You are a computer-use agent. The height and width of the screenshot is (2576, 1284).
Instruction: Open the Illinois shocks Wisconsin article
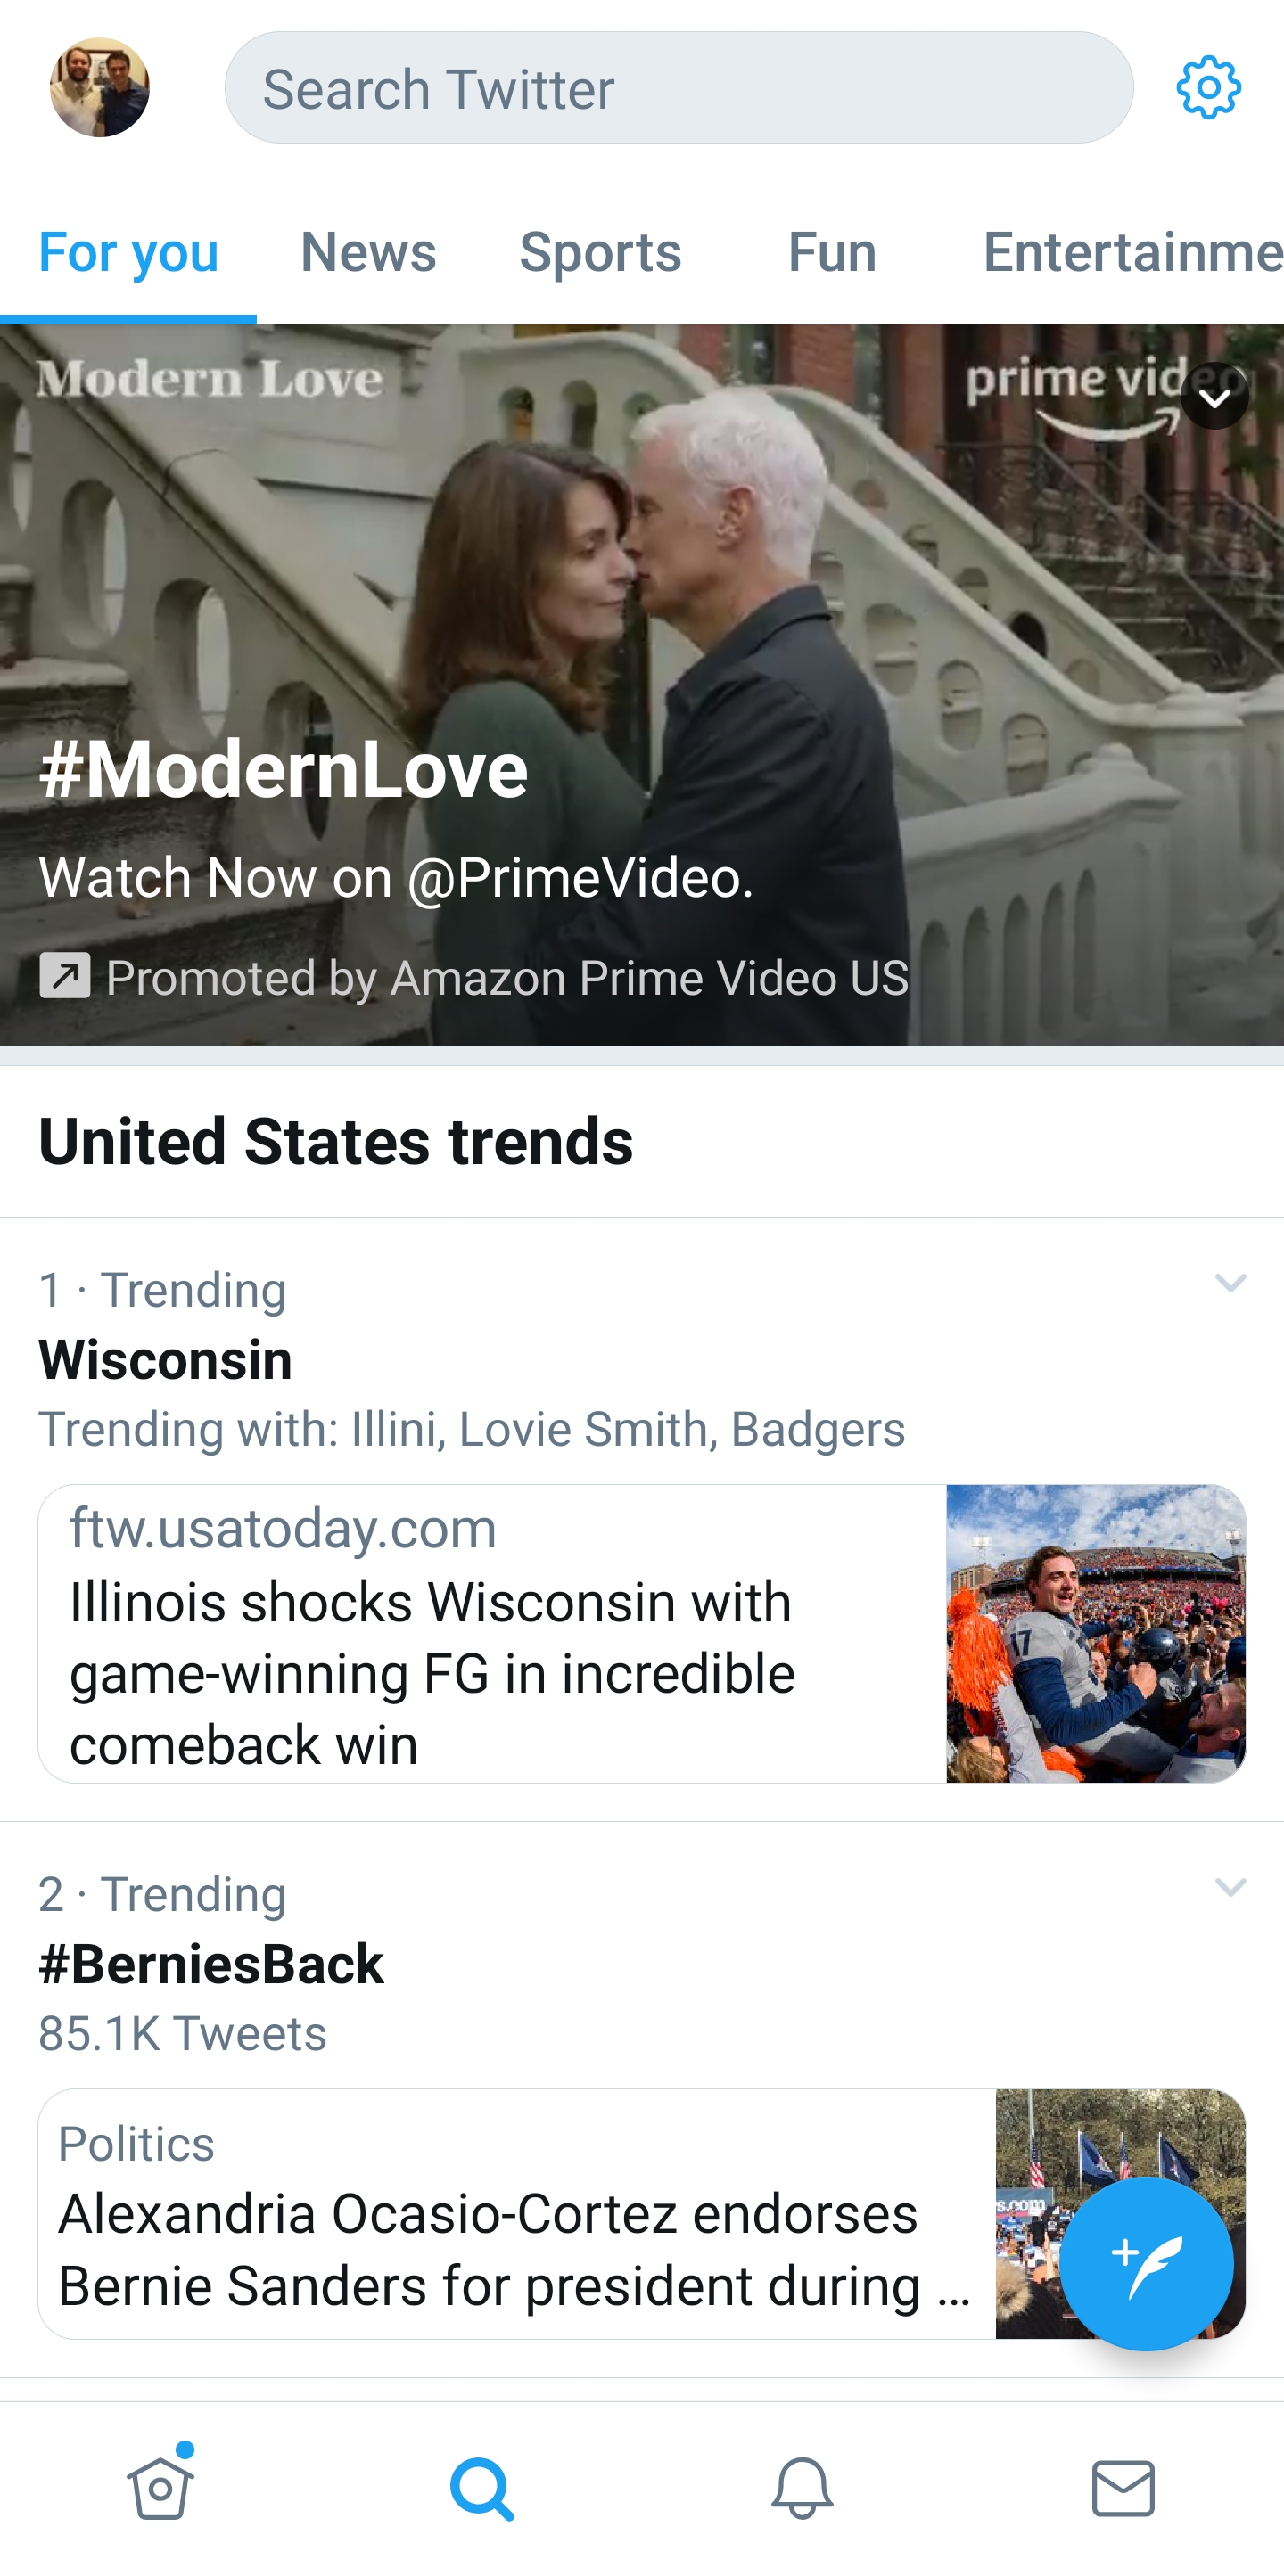pos(430,1672)
